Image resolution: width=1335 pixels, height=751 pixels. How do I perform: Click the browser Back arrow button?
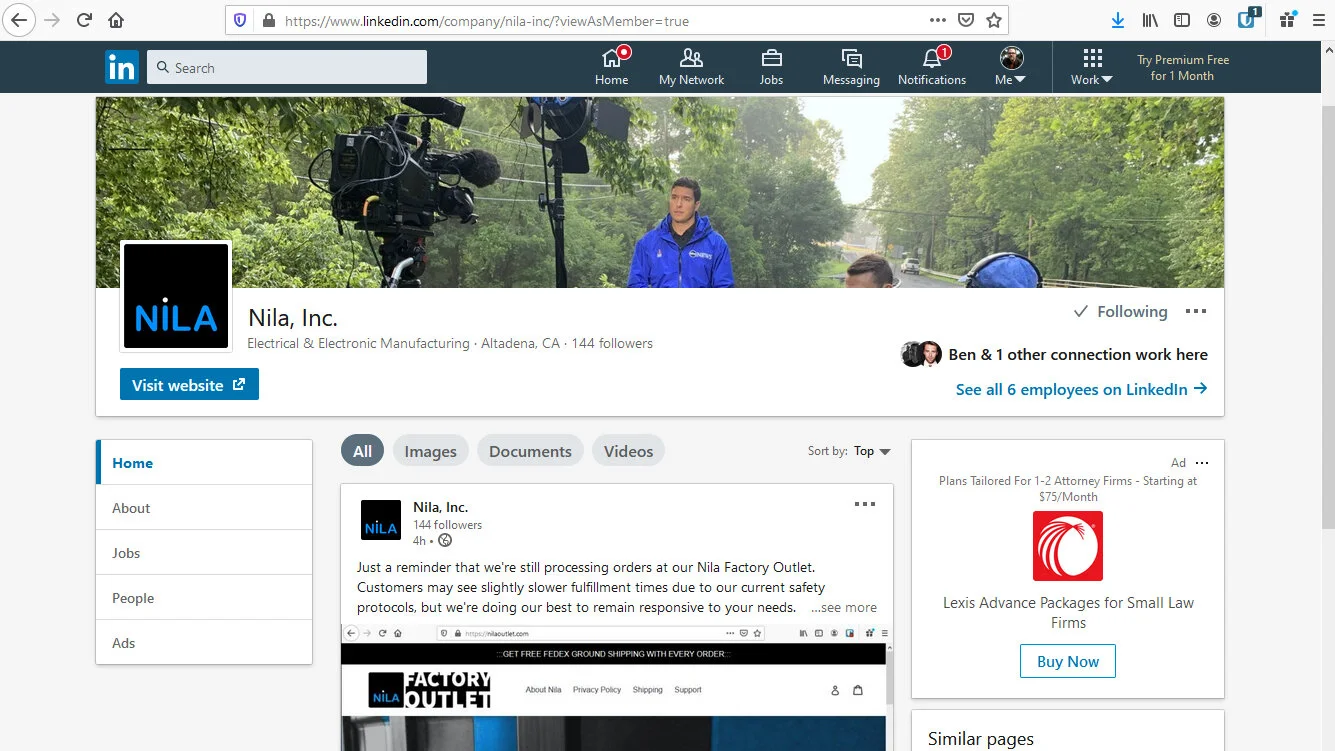coord(19,20)
